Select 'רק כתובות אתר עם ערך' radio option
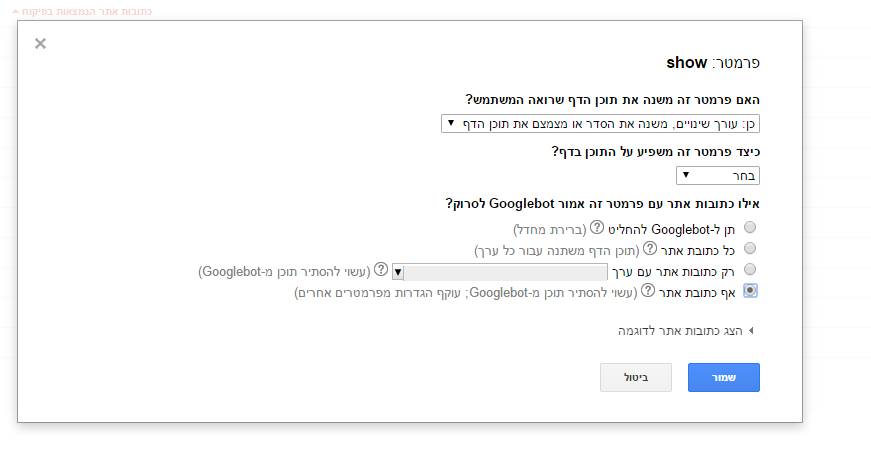Image resolution: width=871 pixels, height=472 pixels. tap(750, 269)
